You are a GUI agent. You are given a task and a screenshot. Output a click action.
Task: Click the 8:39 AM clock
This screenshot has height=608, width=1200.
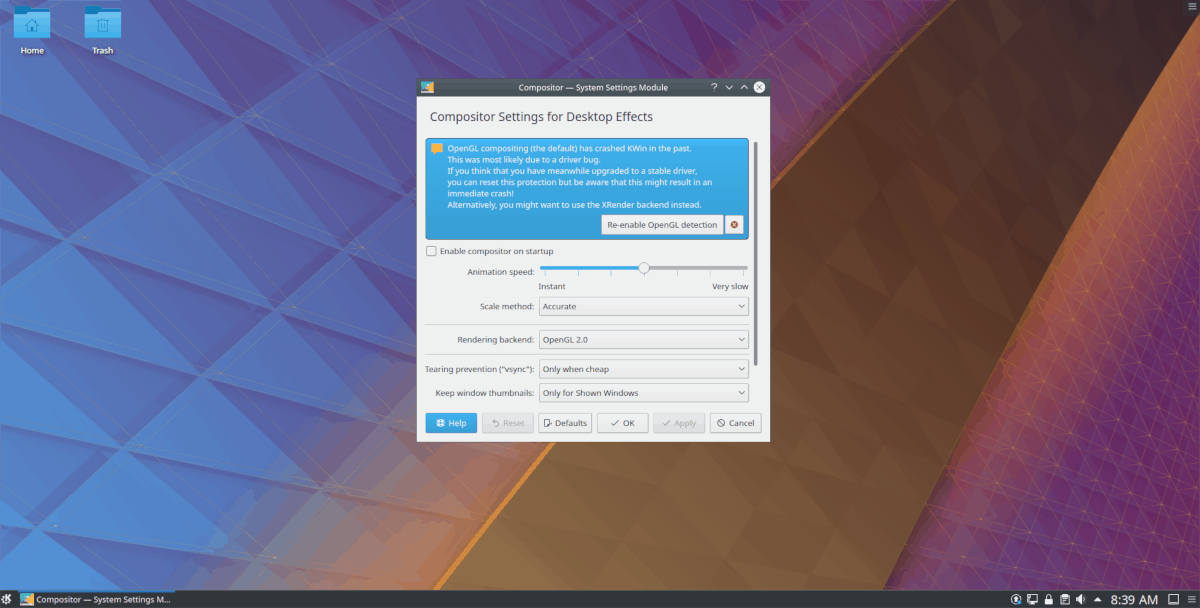pyautogui.click(x=1134, y=599)
